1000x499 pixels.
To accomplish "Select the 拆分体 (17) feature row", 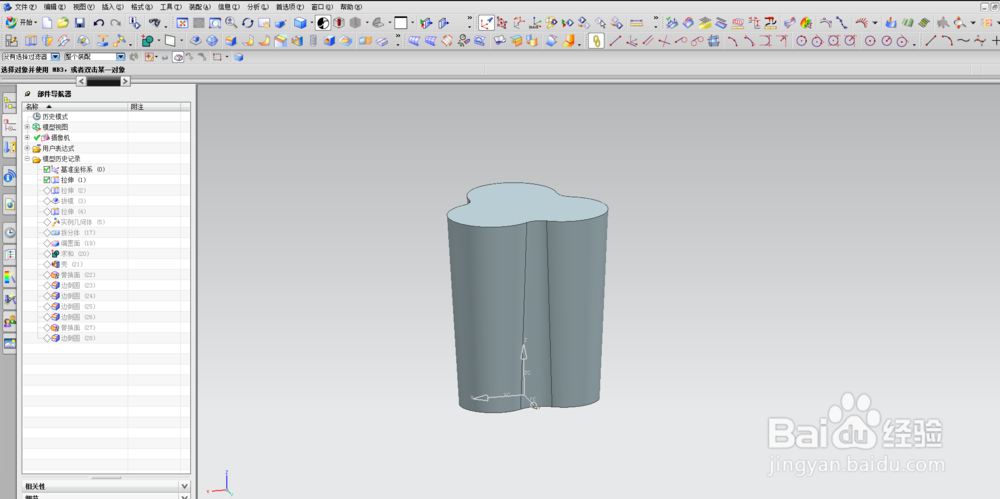I will [106, 233].
